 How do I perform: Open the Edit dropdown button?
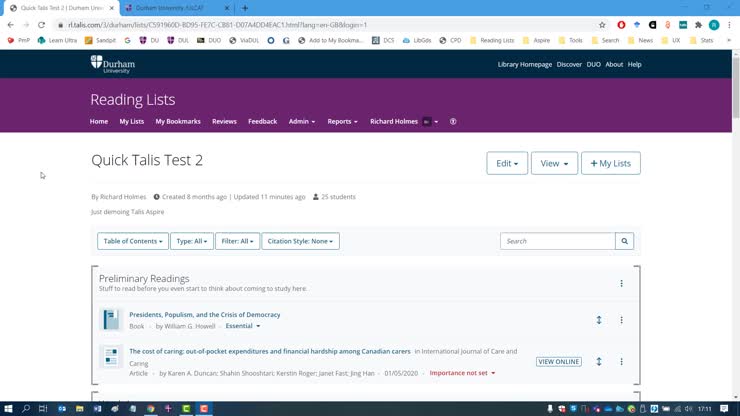coord(507,163)
